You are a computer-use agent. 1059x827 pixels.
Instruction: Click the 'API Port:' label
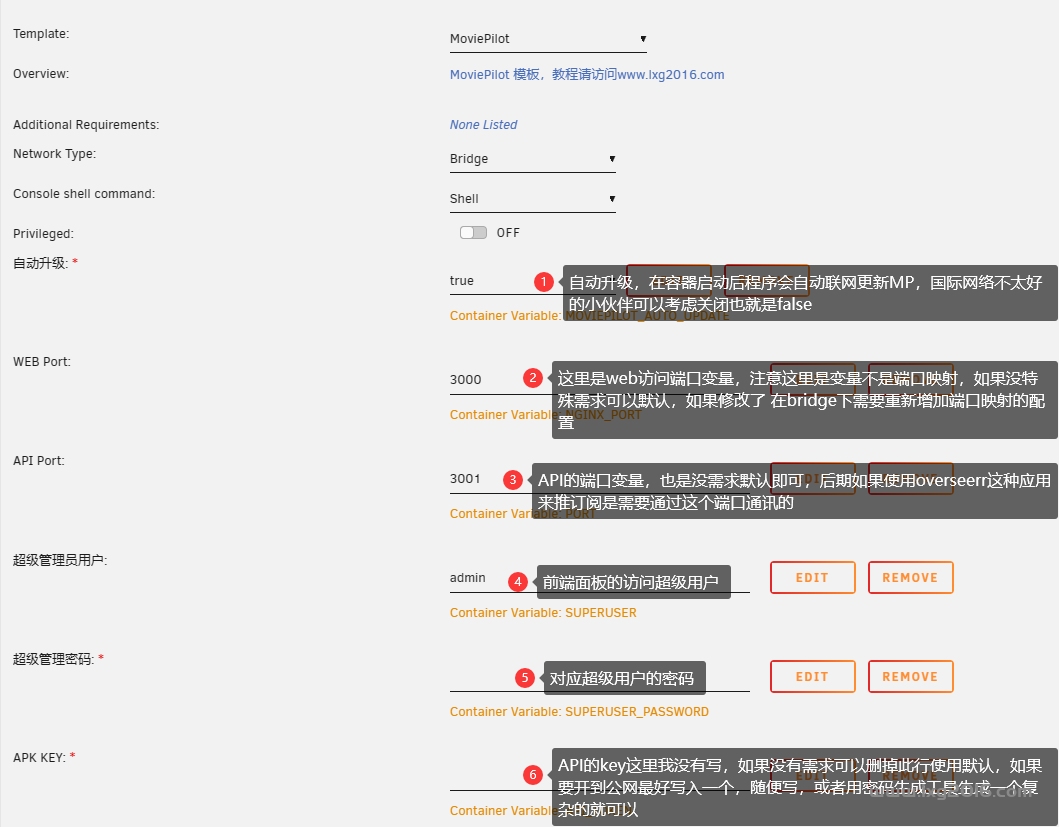[x=39, y=461]
